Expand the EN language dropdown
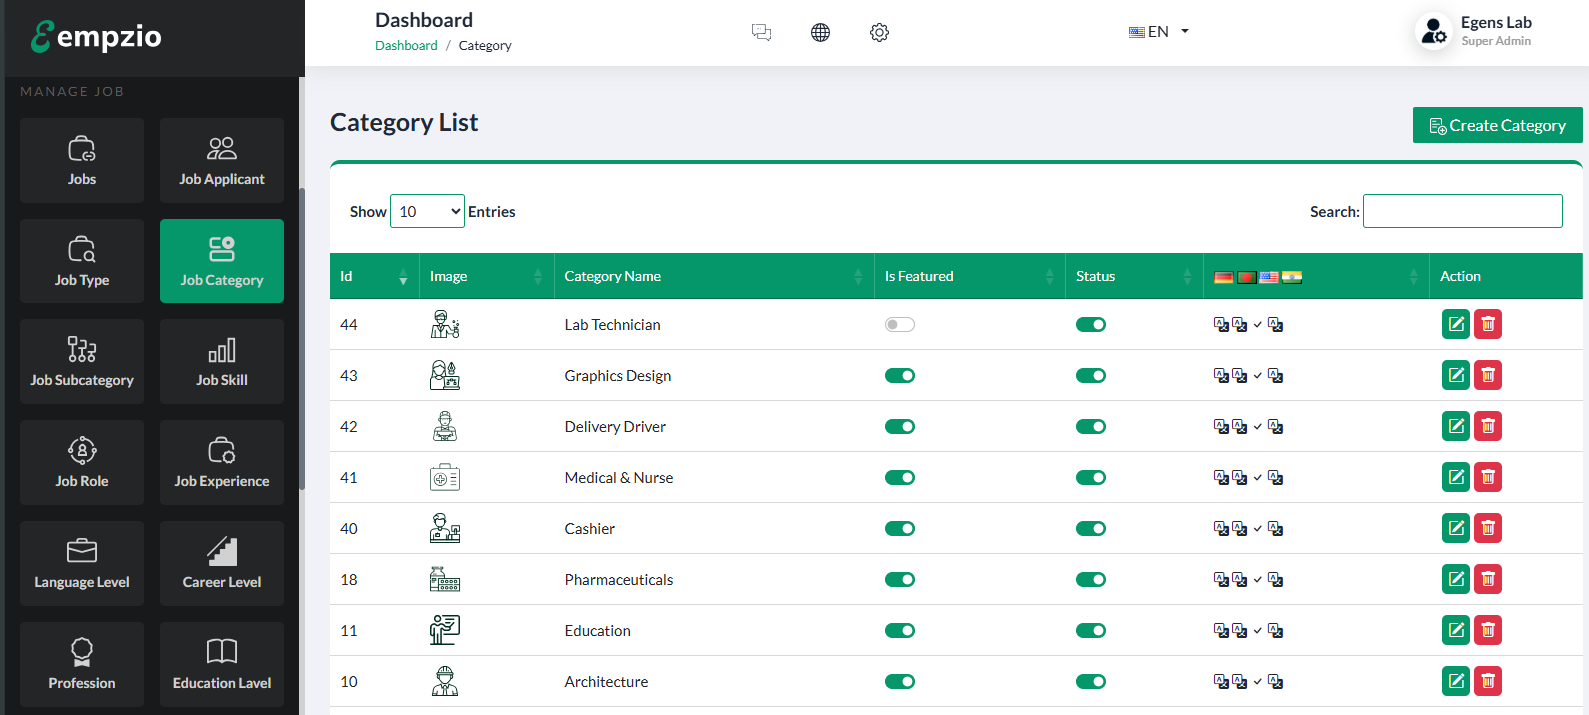The height and width of the screenshot is (715, 1589). [x=1158, y=31]
